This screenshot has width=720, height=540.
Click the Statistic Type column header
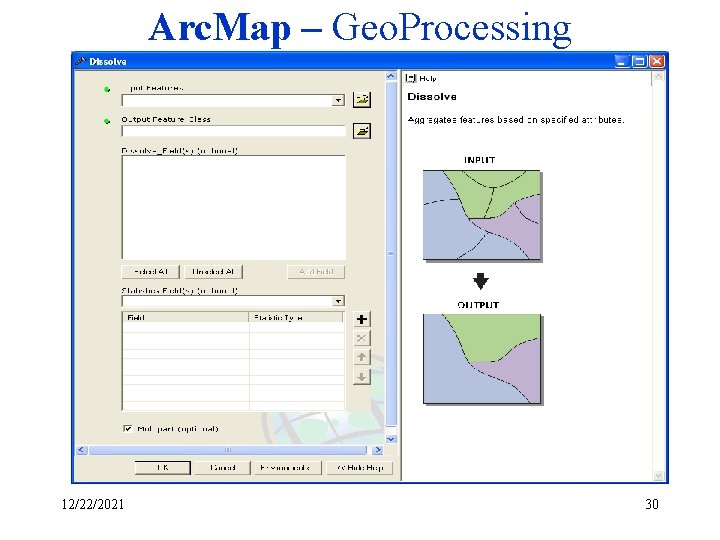pyautogui.click(x=296, y=317)
